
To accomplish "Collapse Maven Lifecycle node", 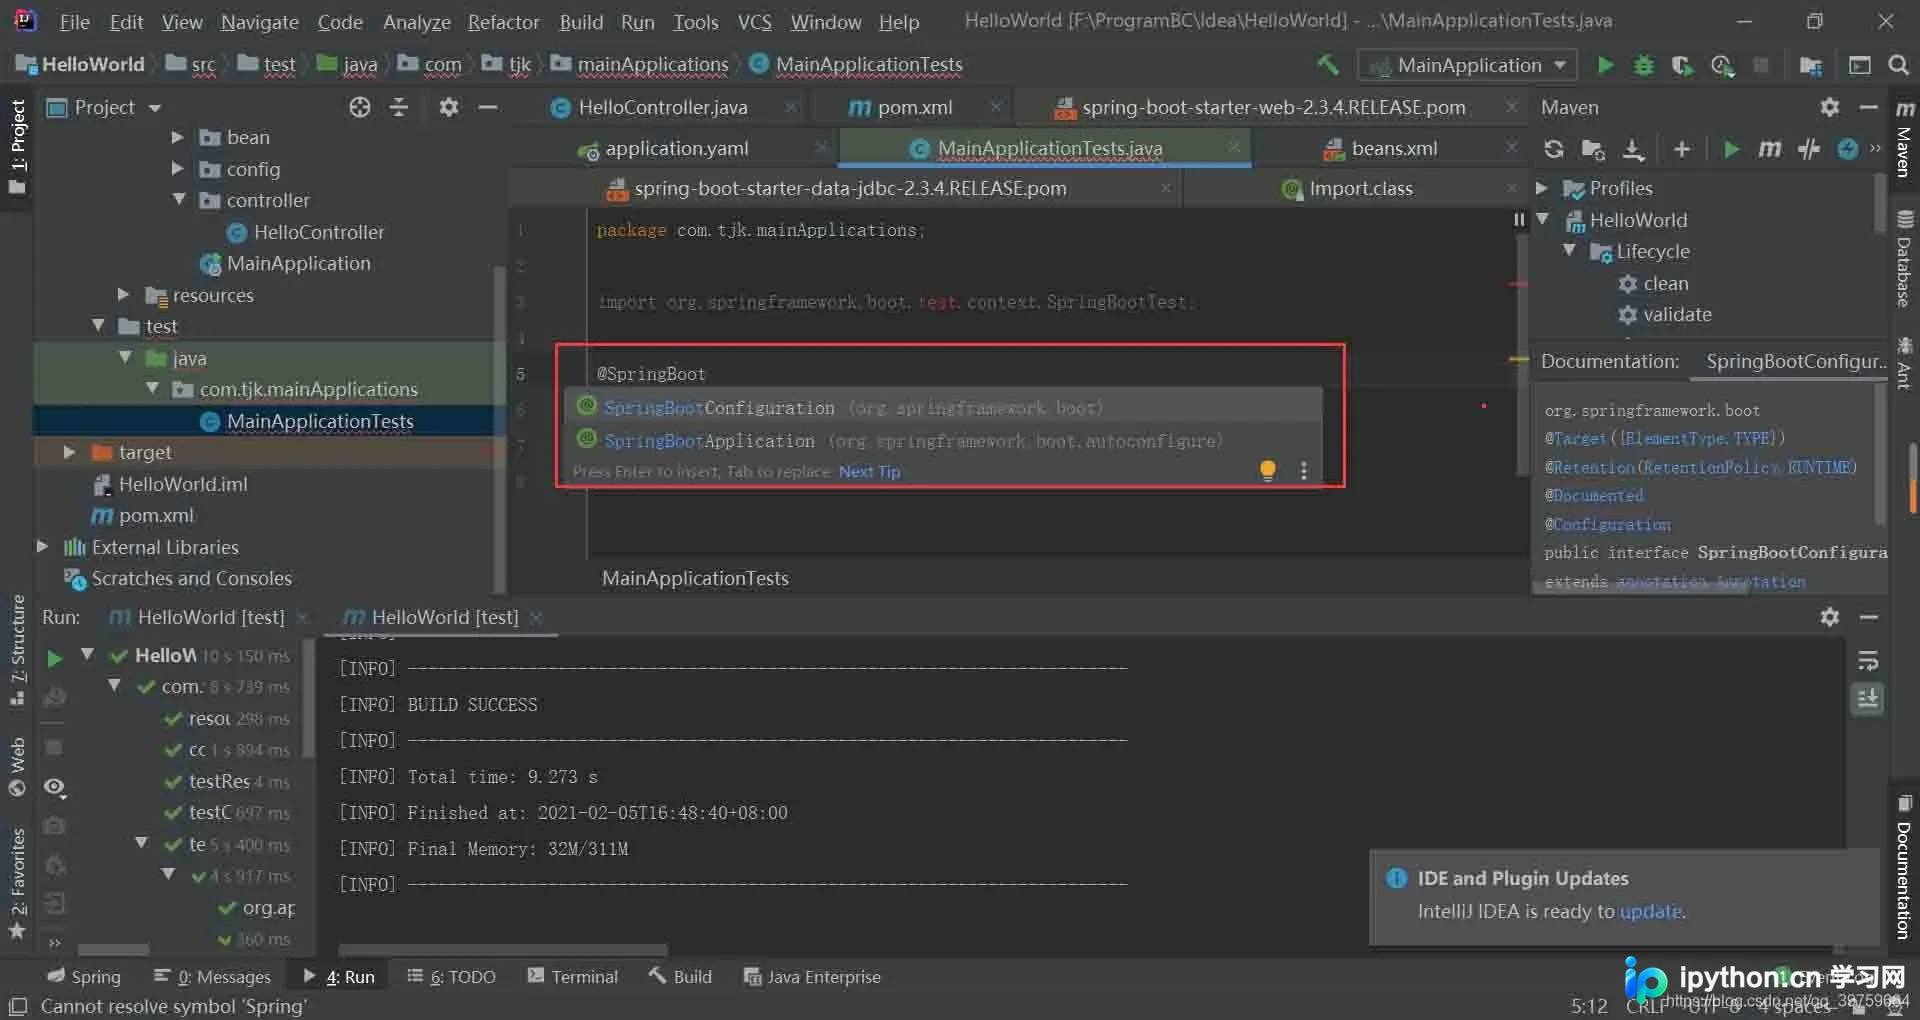I will click(1569, 251).
